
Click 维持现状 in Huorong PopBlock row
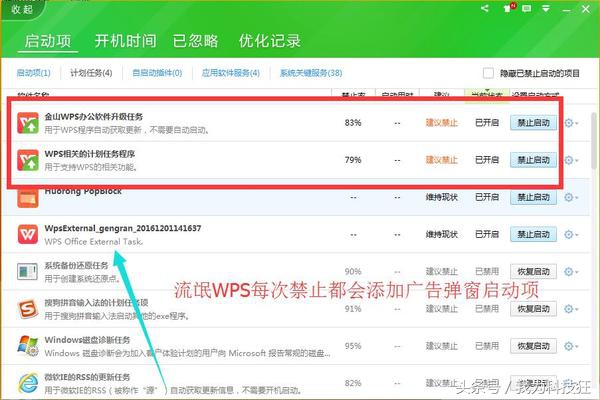(x=442, y=197)
